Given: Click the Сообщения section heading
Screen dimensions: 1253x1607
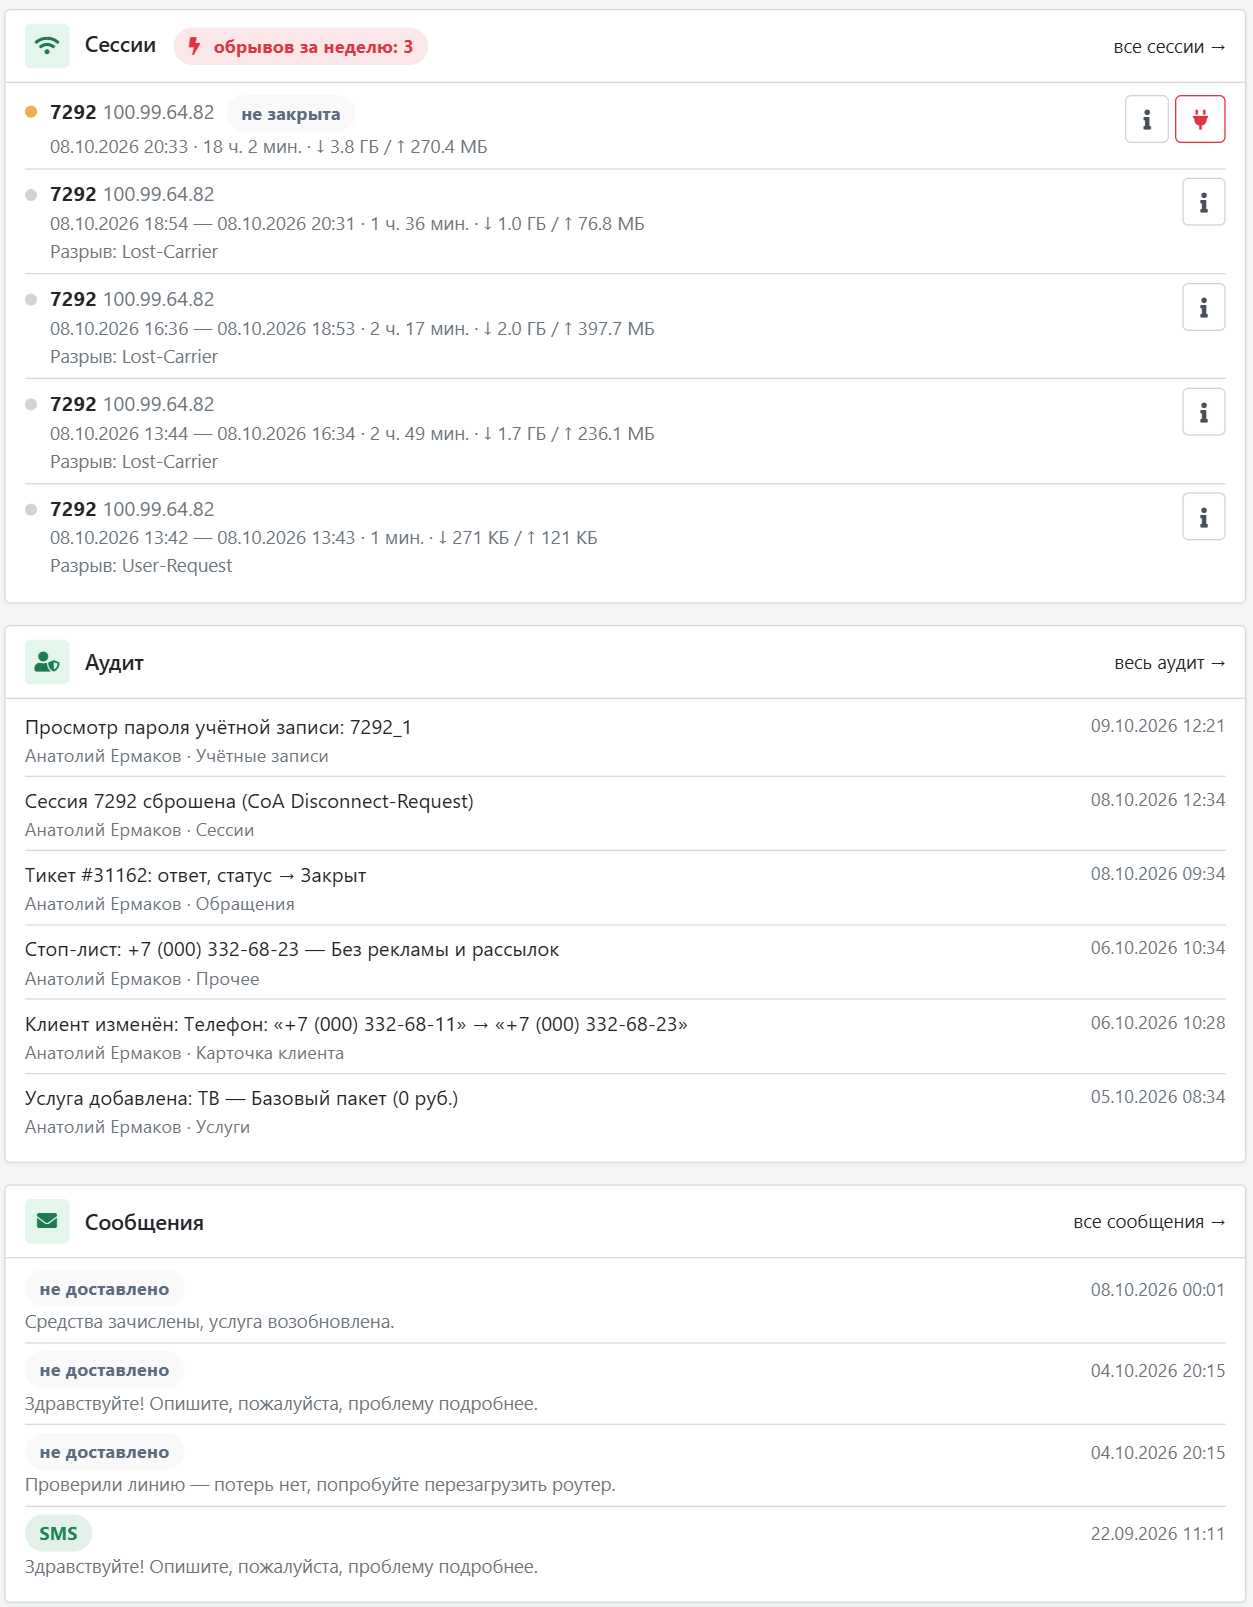Looking at the screenshot, I should [x=144, y=1222].
